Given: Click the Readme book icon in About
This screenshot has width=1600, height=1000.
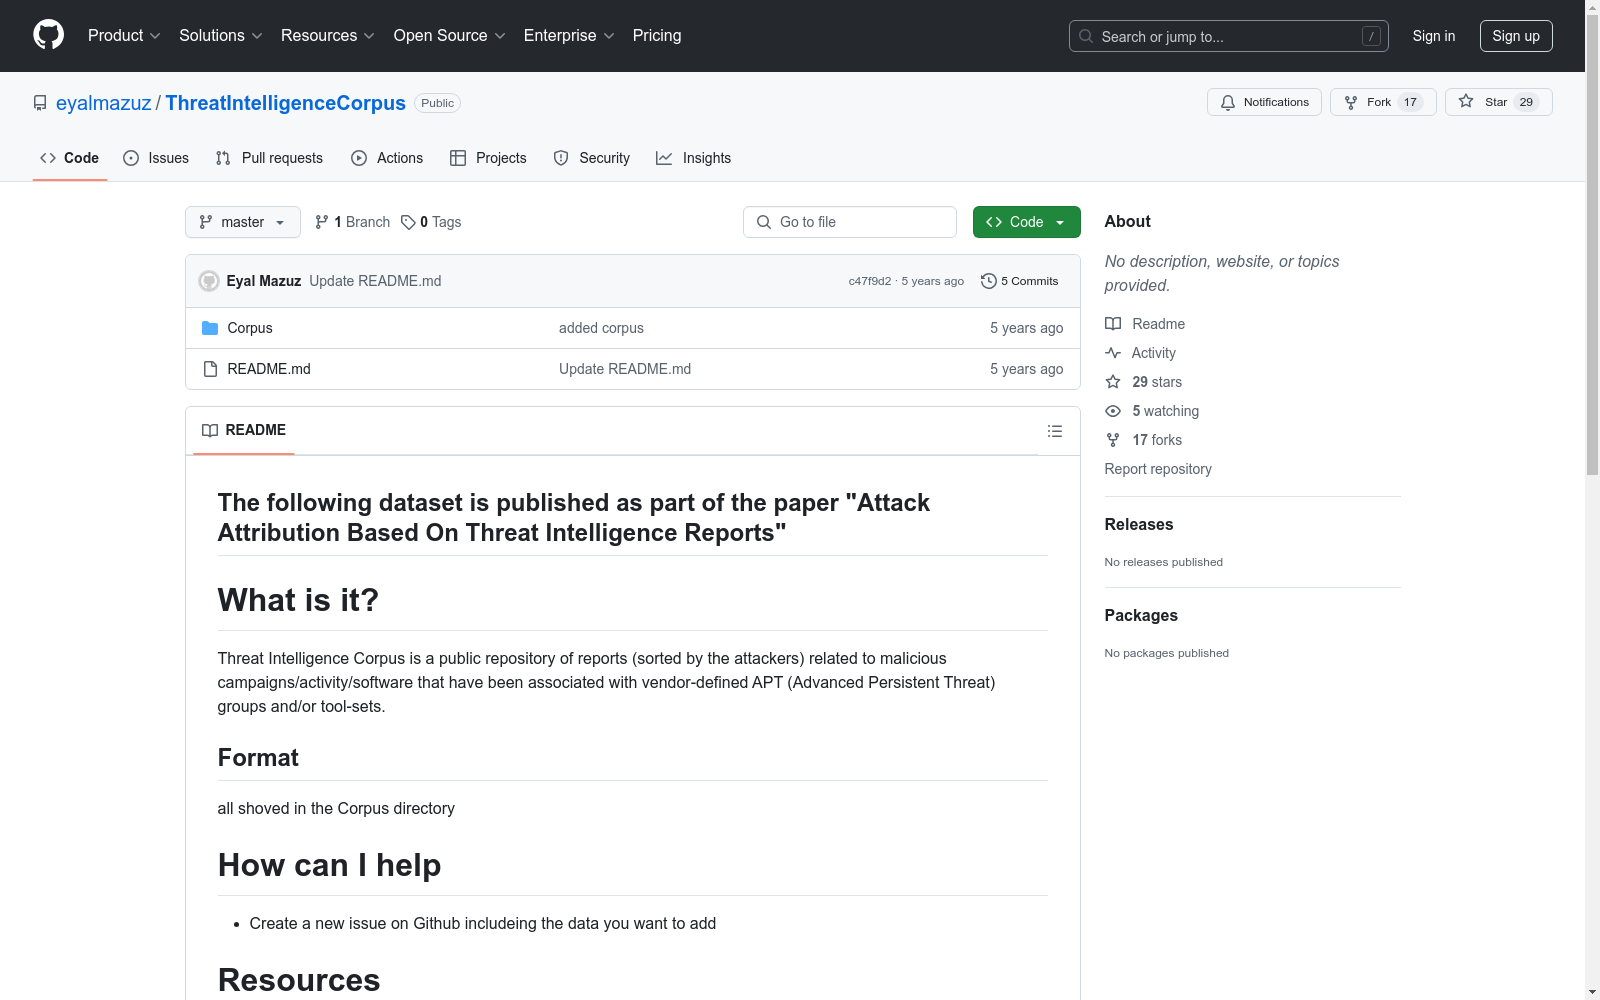Looking at the screenshot, I should point(1113,324).
